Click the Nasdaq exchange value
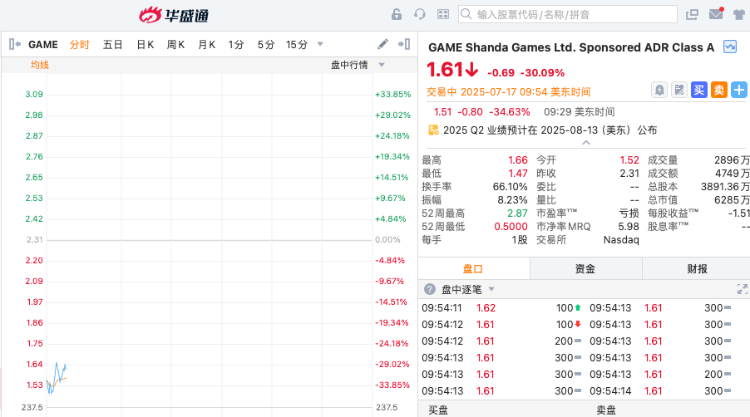The height and width of the screenshot is (417, 750). pyautogui.click(x=621, y=240)
